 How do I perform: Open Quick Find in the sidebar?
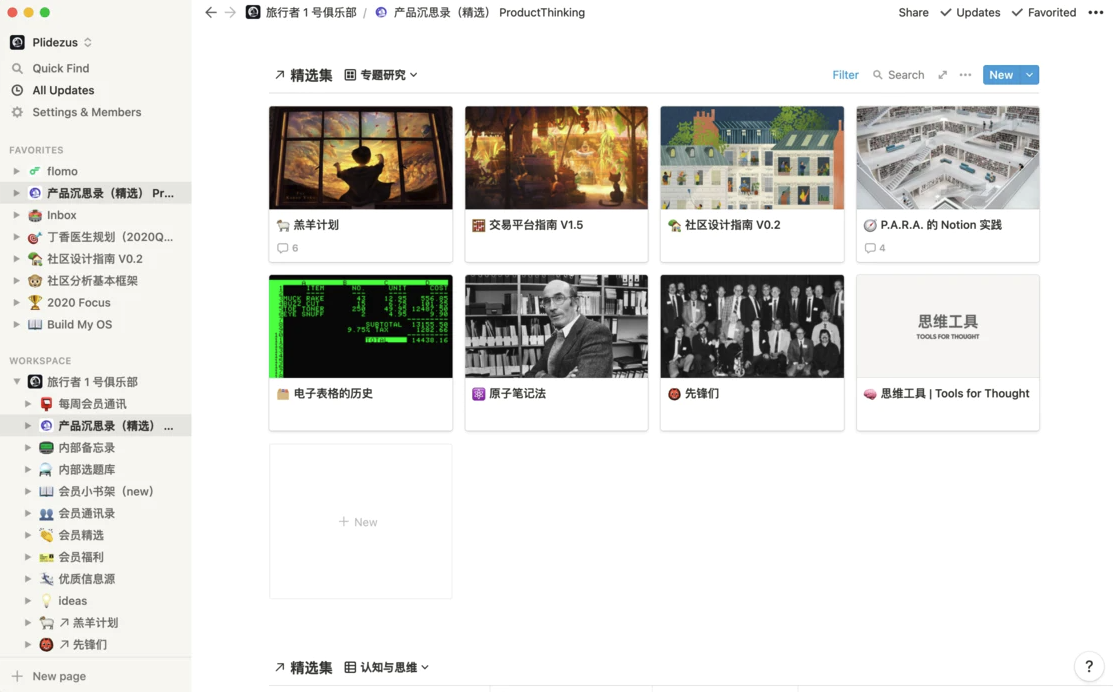[x=60, y=68]
